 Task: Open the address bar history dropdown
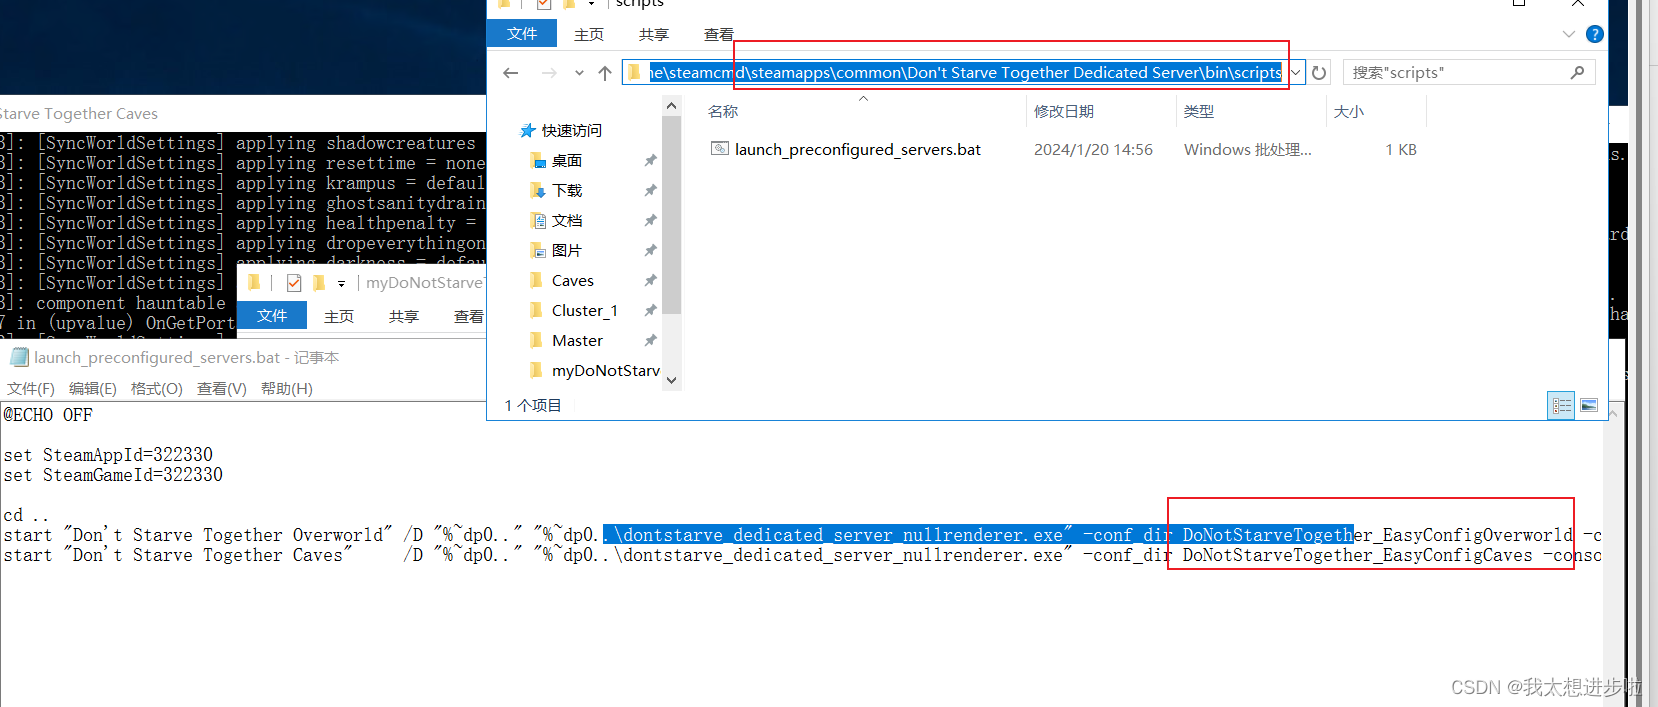point(1296,73)
